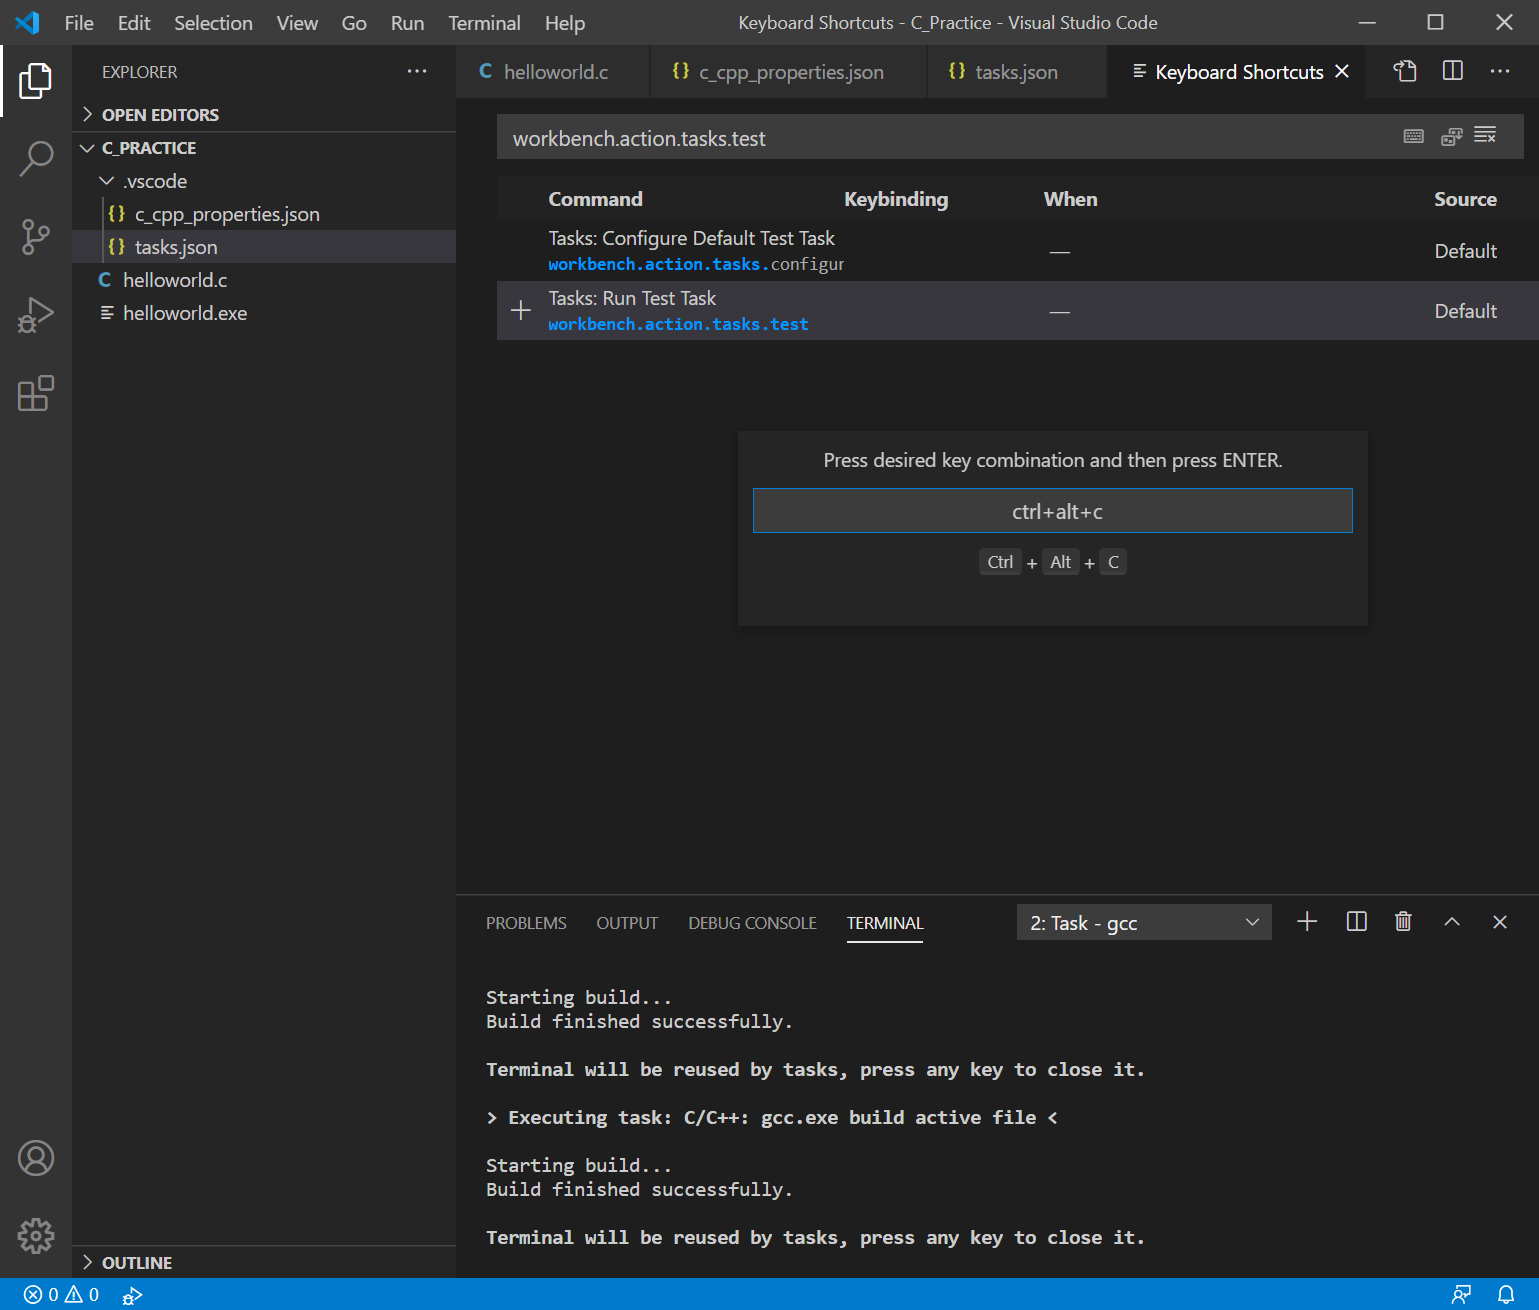1539x1310 pixels.
Task: Open the Edit menu
Action: click(x=134, y=22)
